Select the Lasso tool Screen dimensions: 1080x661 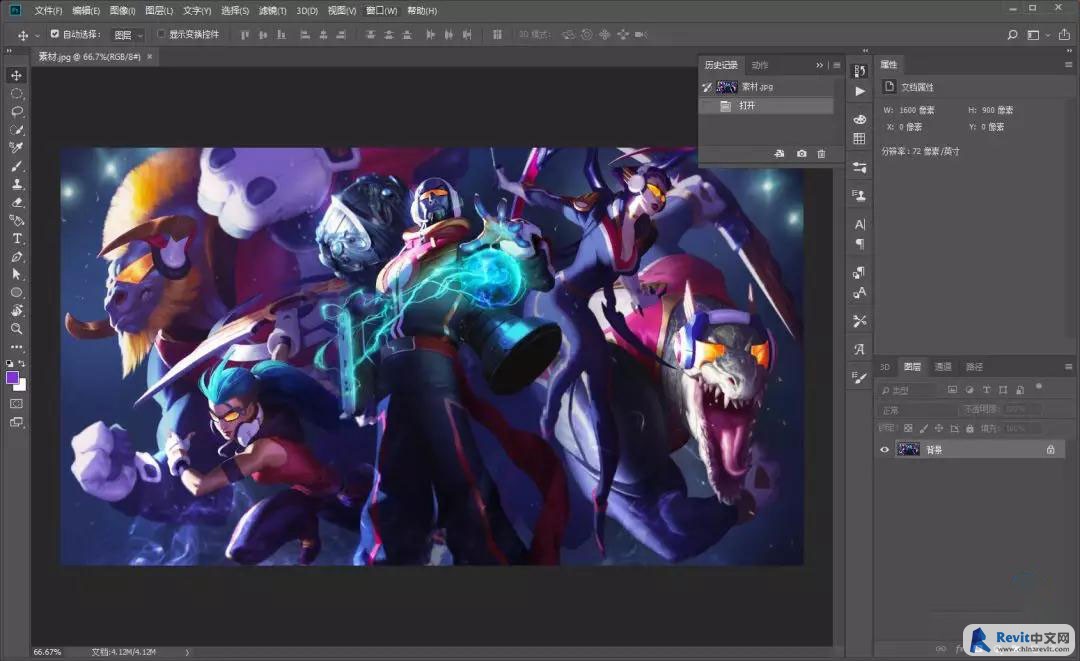click(x=17, y=112)
